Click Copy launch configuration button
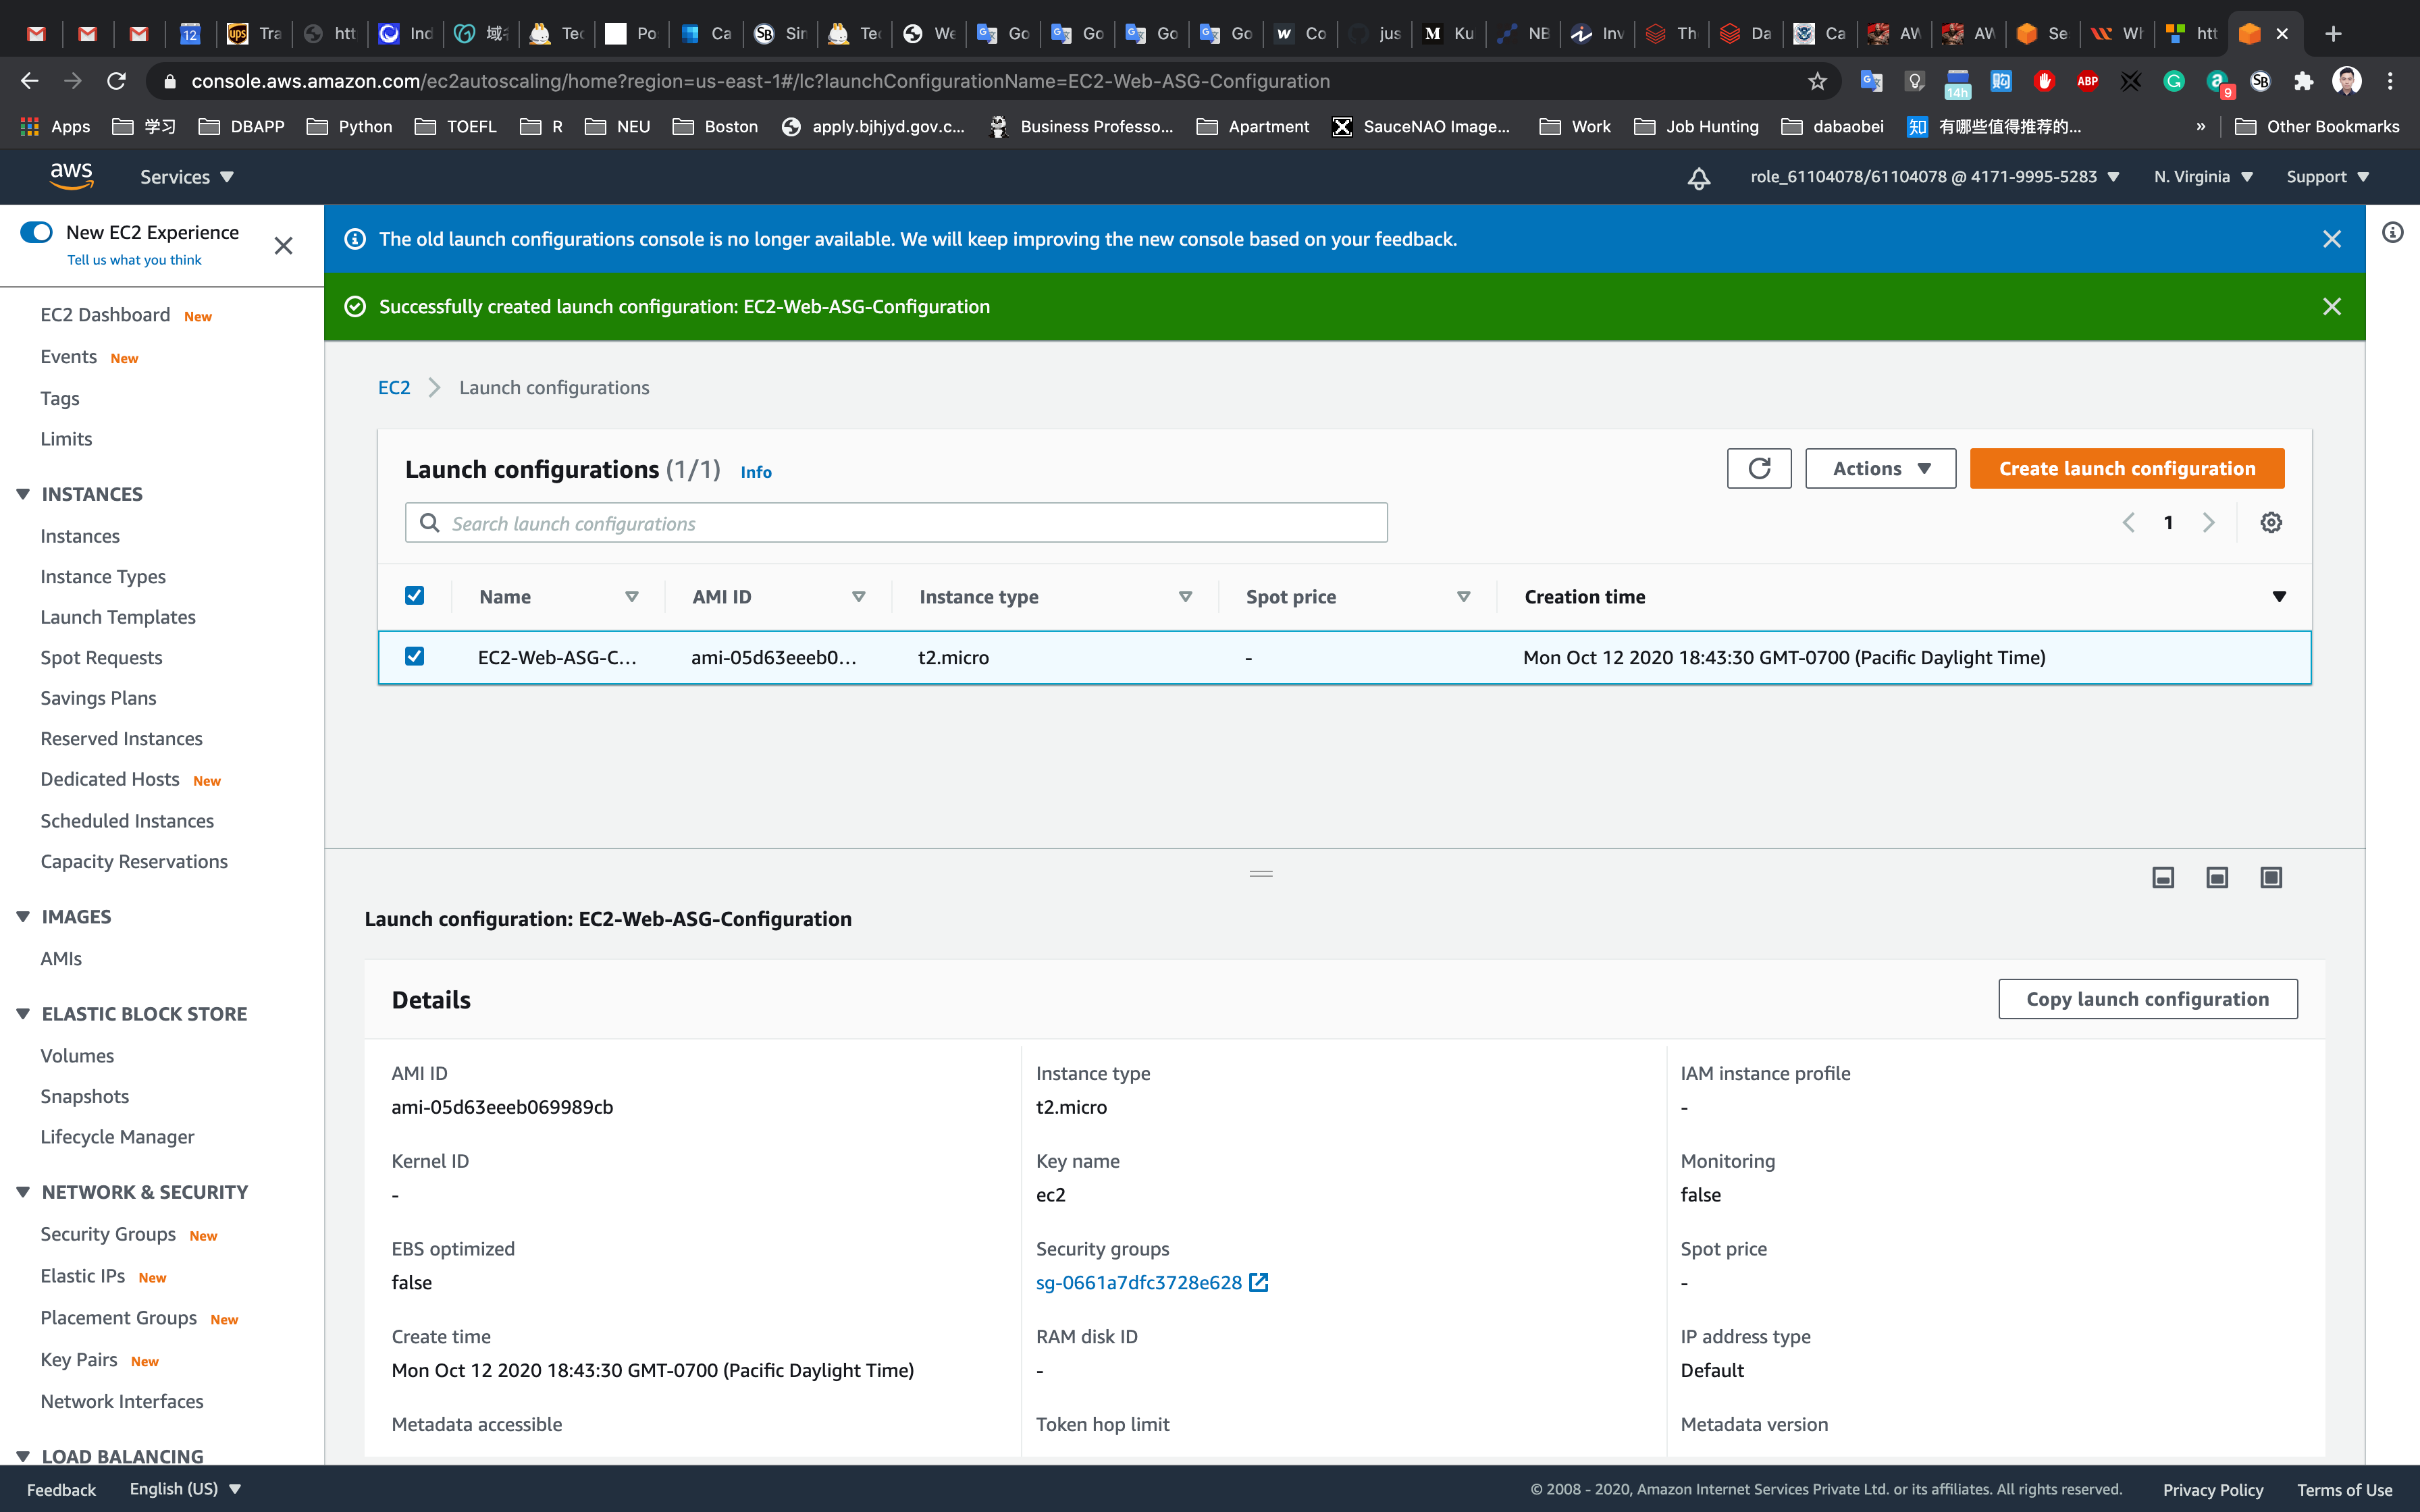Viewport: 2420px width, 1512px height. click(2147, 999)
